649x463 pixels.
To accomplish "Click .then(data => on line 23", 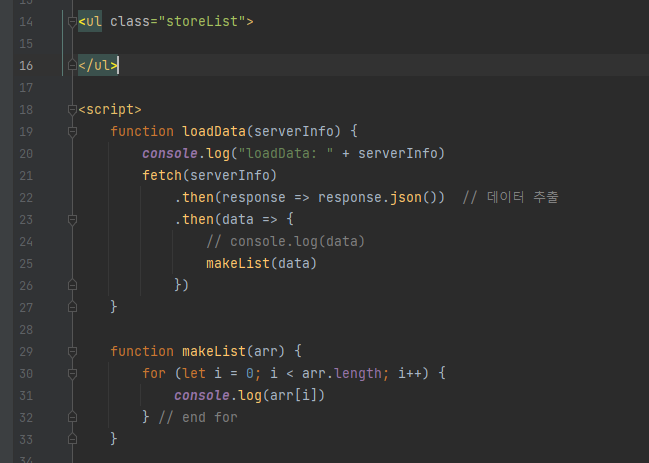I will [x=226, y=219].
